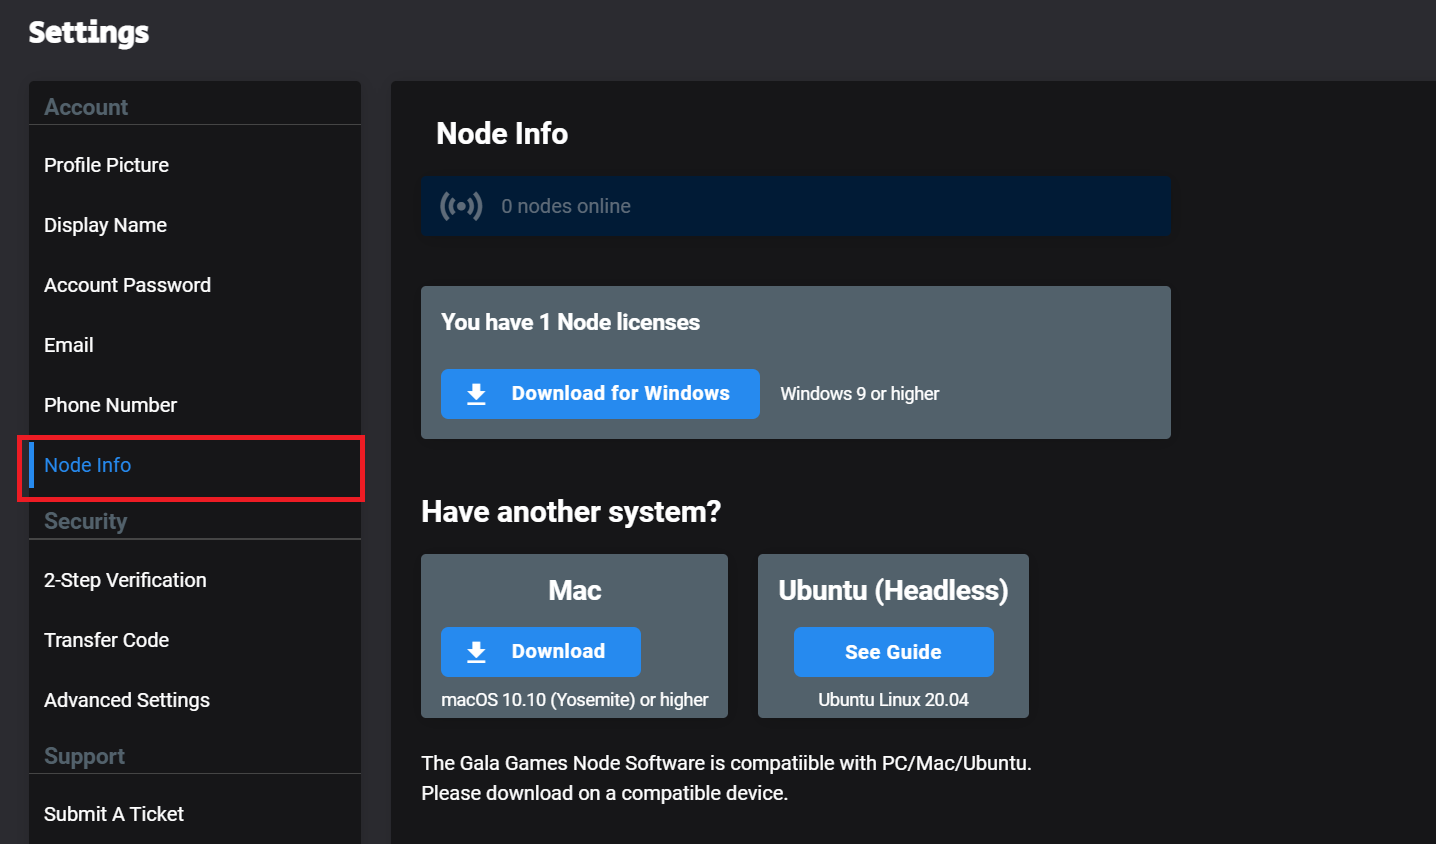The height and width of the screenshot is (844, 1436).
Task: Open 2-Step Verification settings
Action: tap(125, 580)
